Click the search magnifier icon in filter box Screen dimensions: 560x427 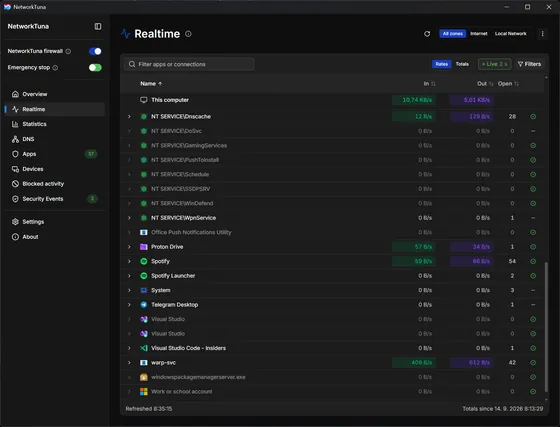coord(132,64)
